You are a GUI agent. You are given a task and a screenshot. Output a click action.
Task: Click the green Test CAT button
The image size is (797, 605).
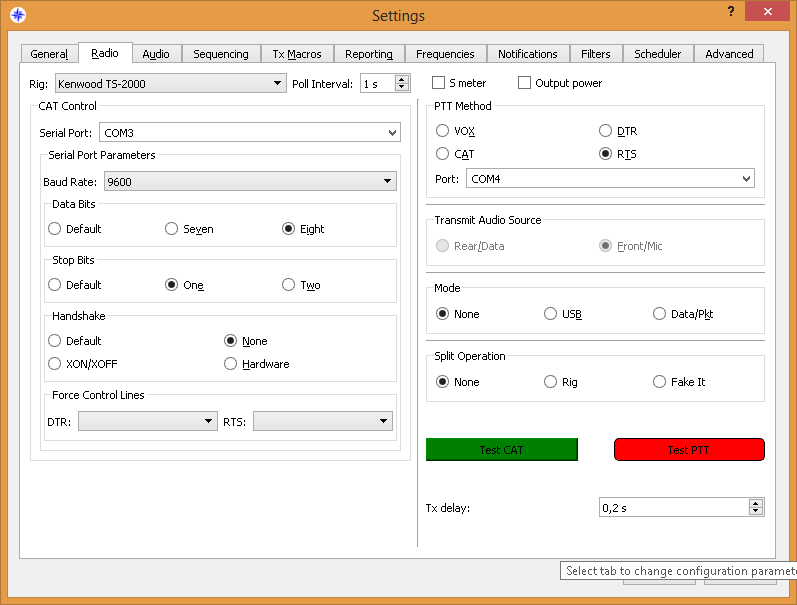pos(502,450)
